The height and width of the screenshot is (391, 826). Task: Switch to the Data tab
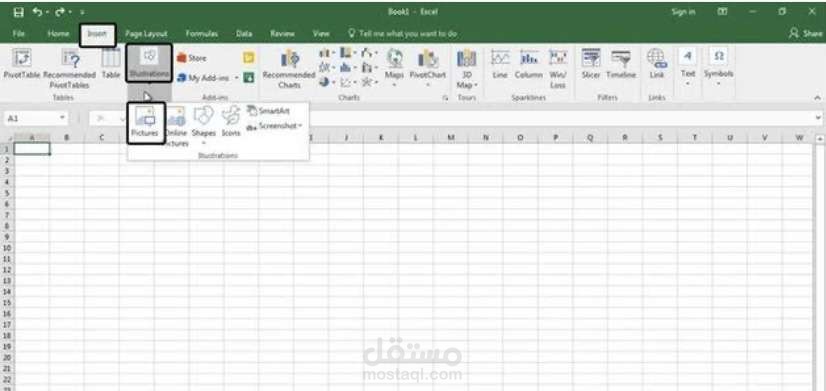tap(244, 34)
